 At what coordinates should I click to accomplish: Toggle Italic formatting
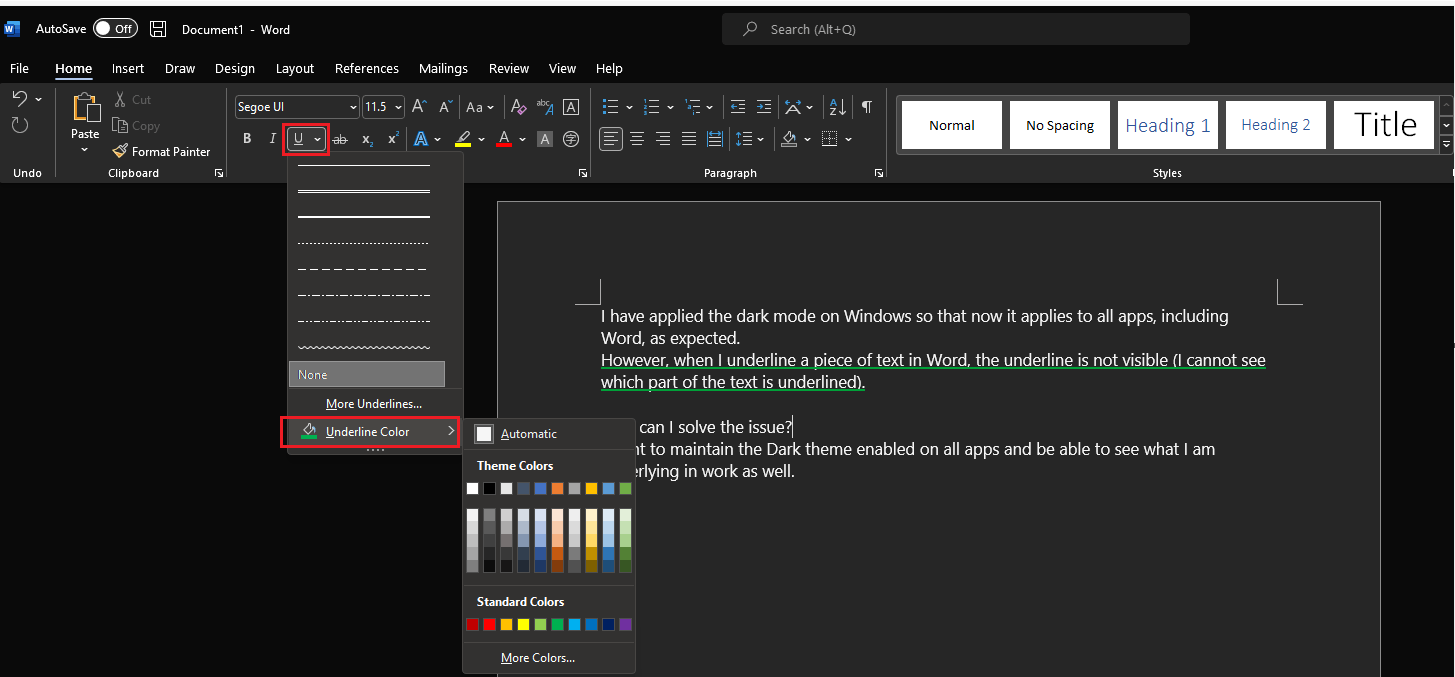pyautogui.click(x=272, y=139)
